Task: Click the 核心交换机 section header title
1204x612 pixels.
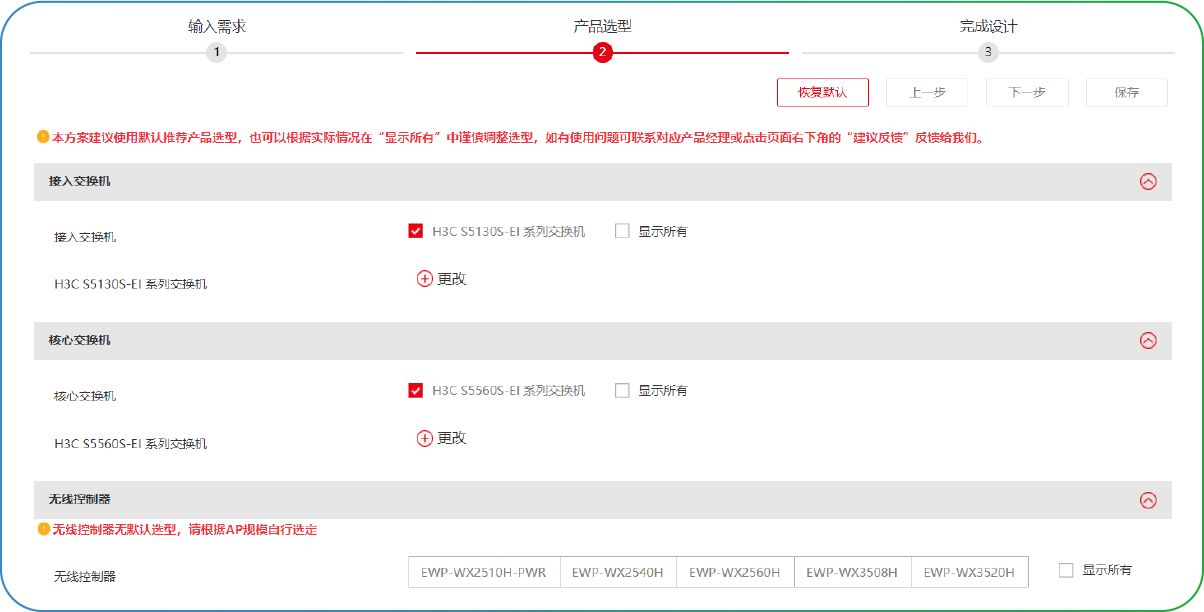Action: click(80, 341)
